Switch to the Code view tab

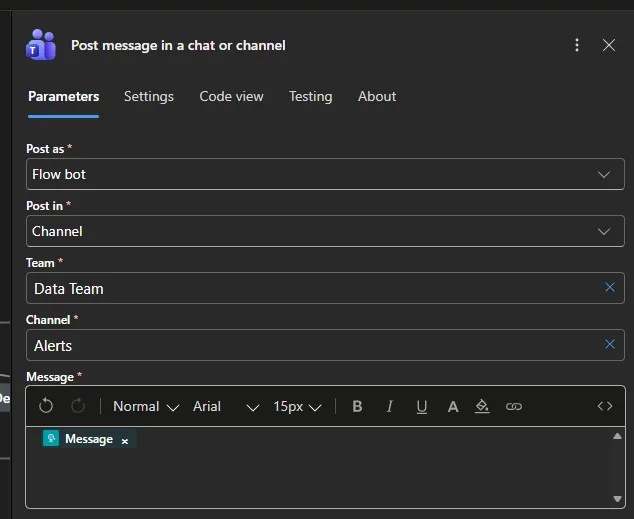point(231,96)
